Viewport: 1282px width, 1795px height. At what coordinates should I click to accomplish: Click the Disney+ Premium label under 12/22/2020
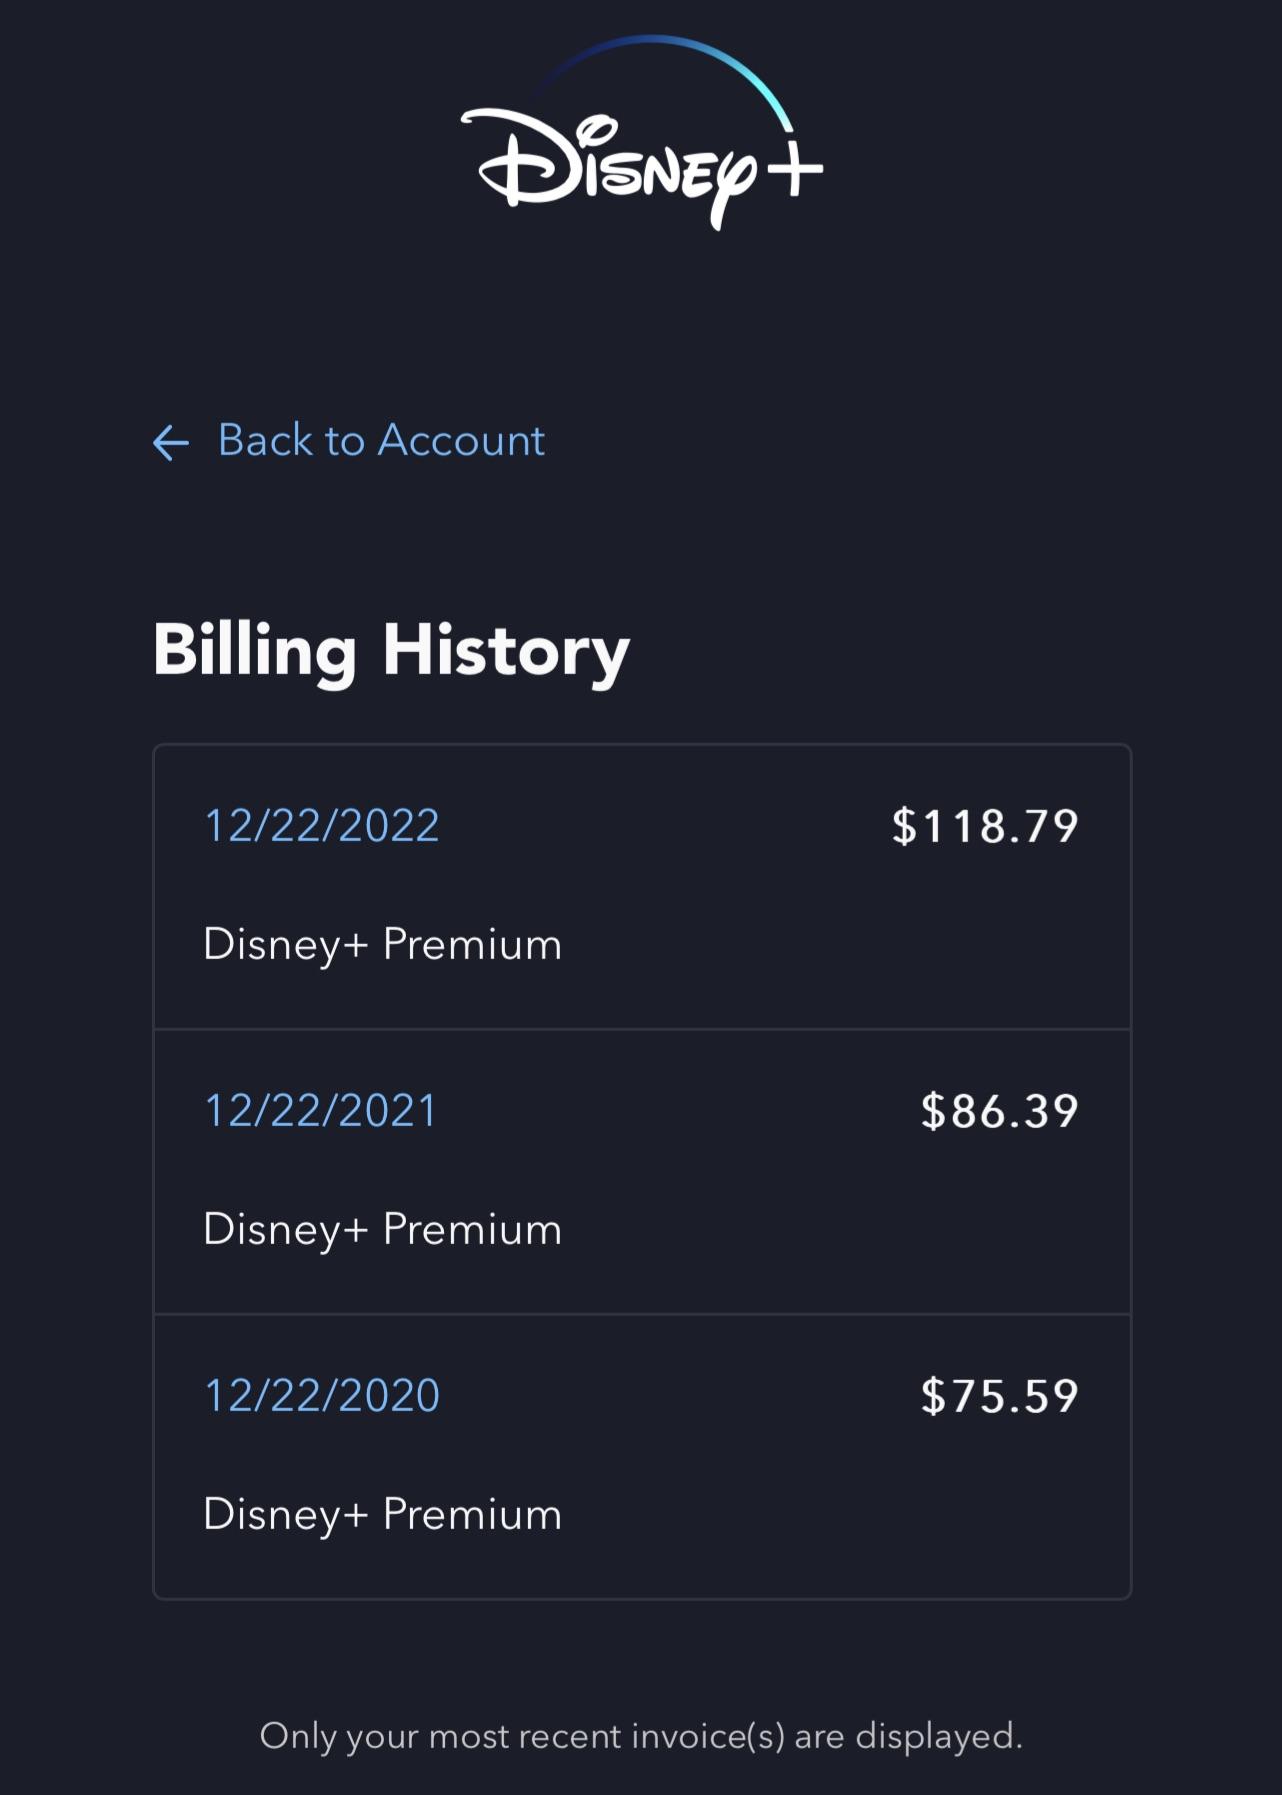[x=382, y=1513]
